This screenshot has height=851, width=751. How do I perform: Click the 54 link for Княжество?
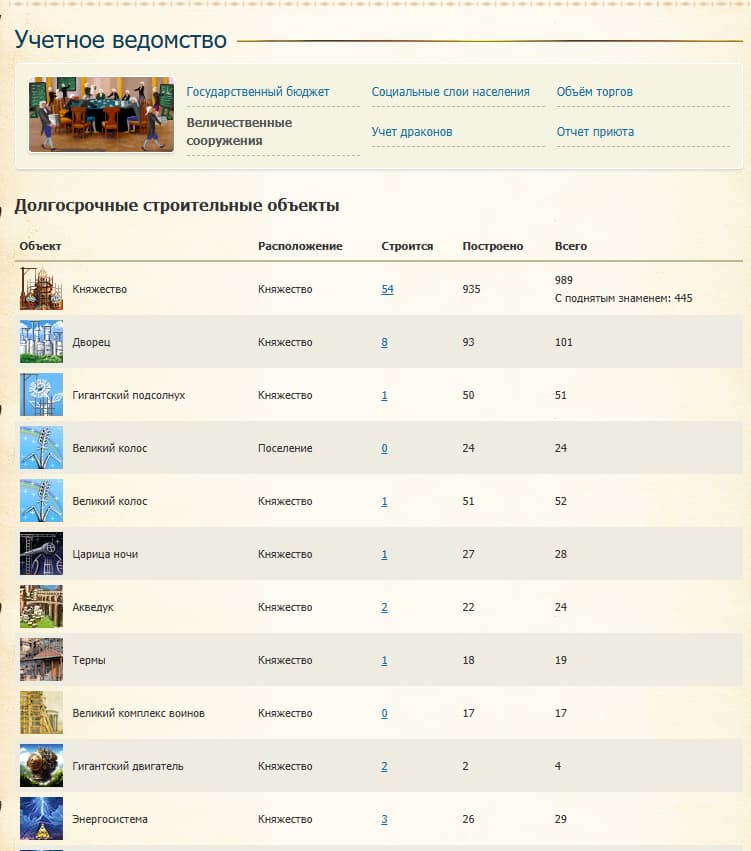[387, 289]
